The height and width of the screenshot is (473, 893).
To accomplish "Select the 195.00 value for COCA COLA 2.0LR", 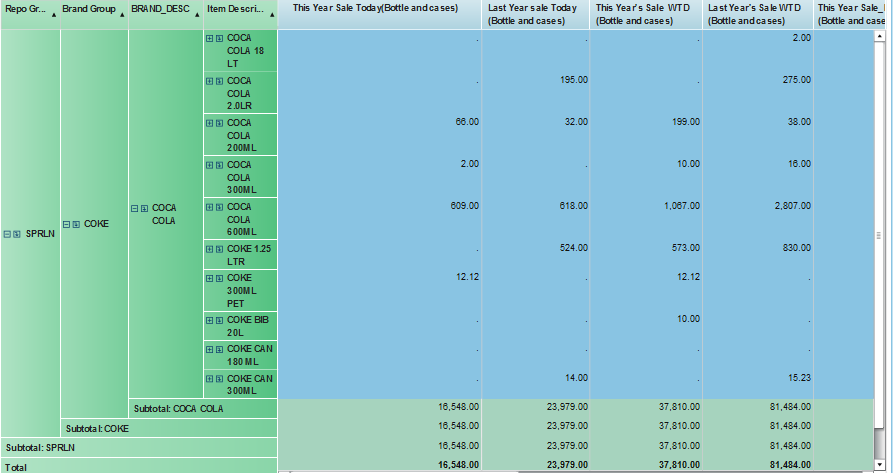I will (574, 80).
